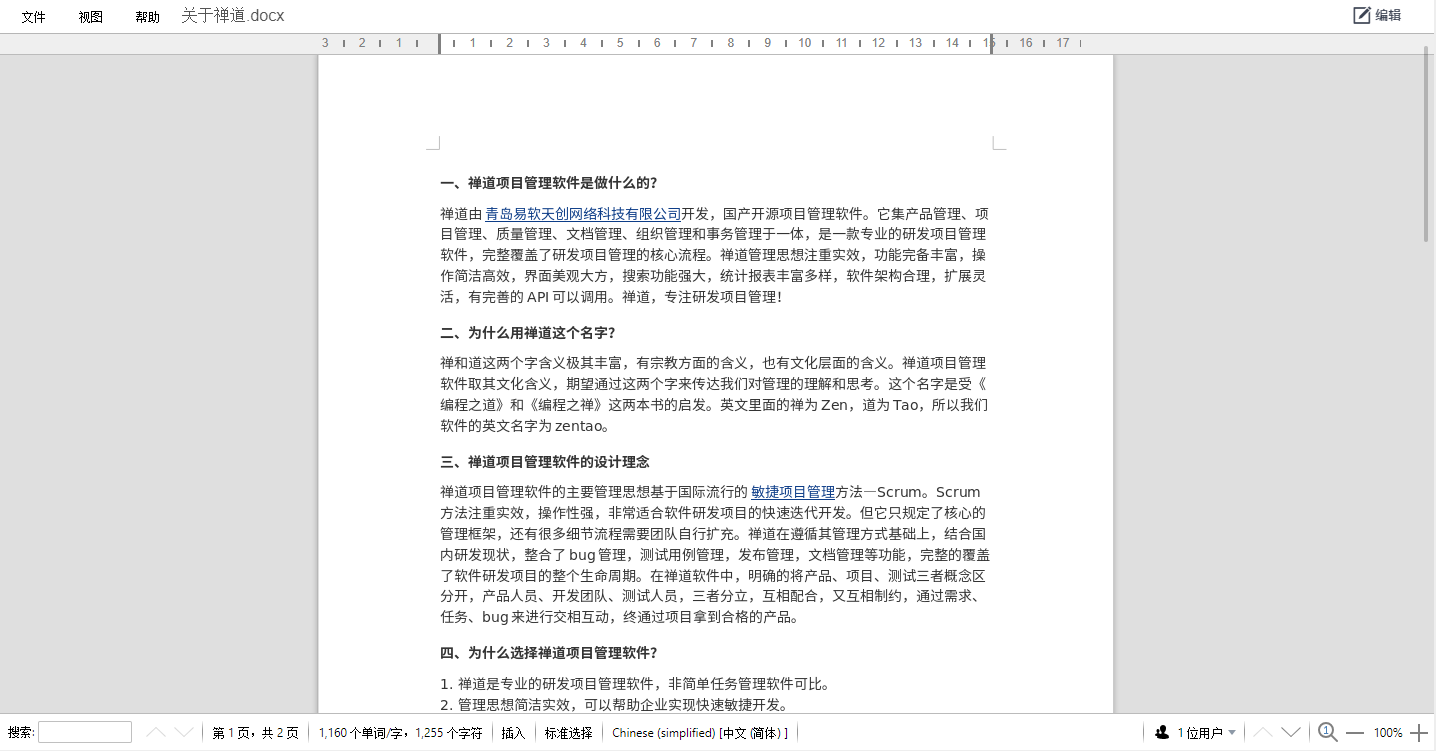Screen dimensions: 1436x751
Task: Click heading 三、禅道项目管理软件的设计理念
Action: coord(545,462)
